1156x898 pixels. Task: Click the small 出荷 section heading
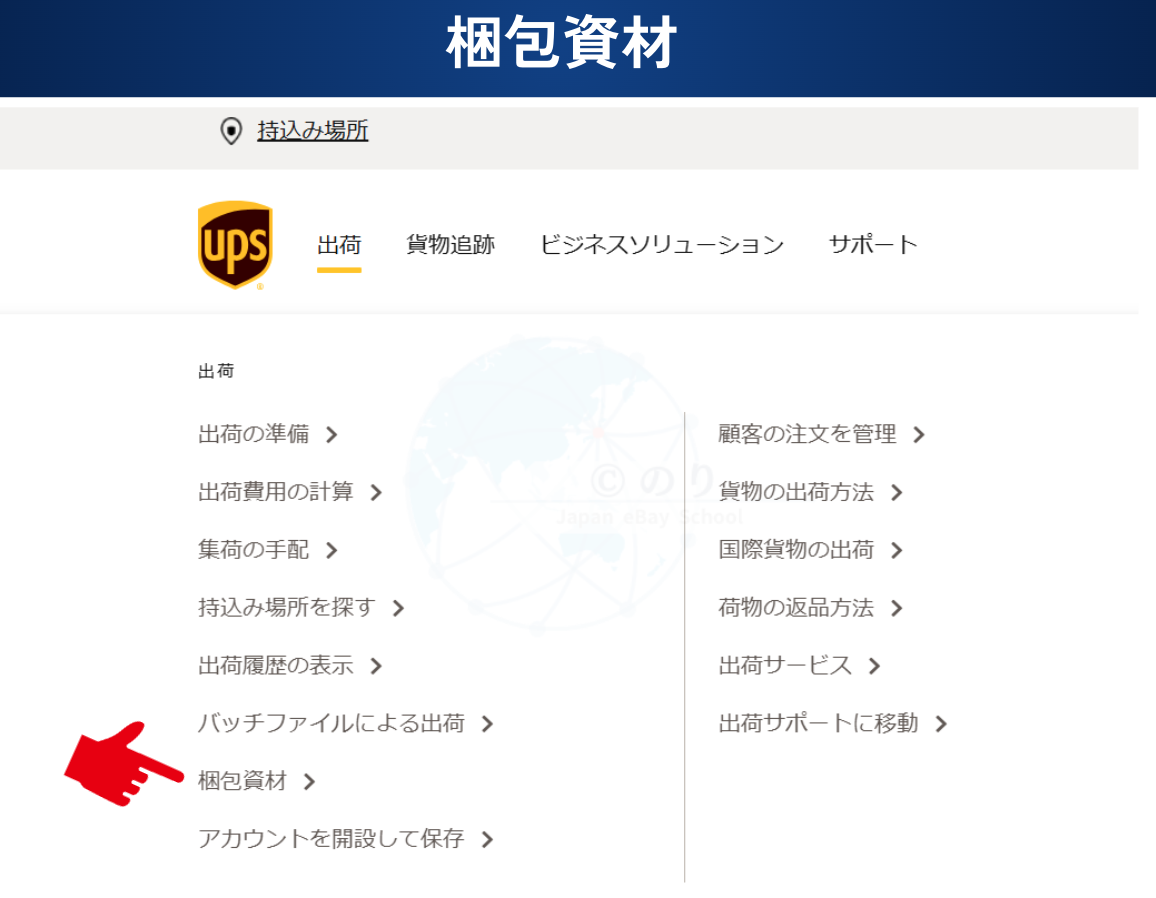click(x=216, y=371)
